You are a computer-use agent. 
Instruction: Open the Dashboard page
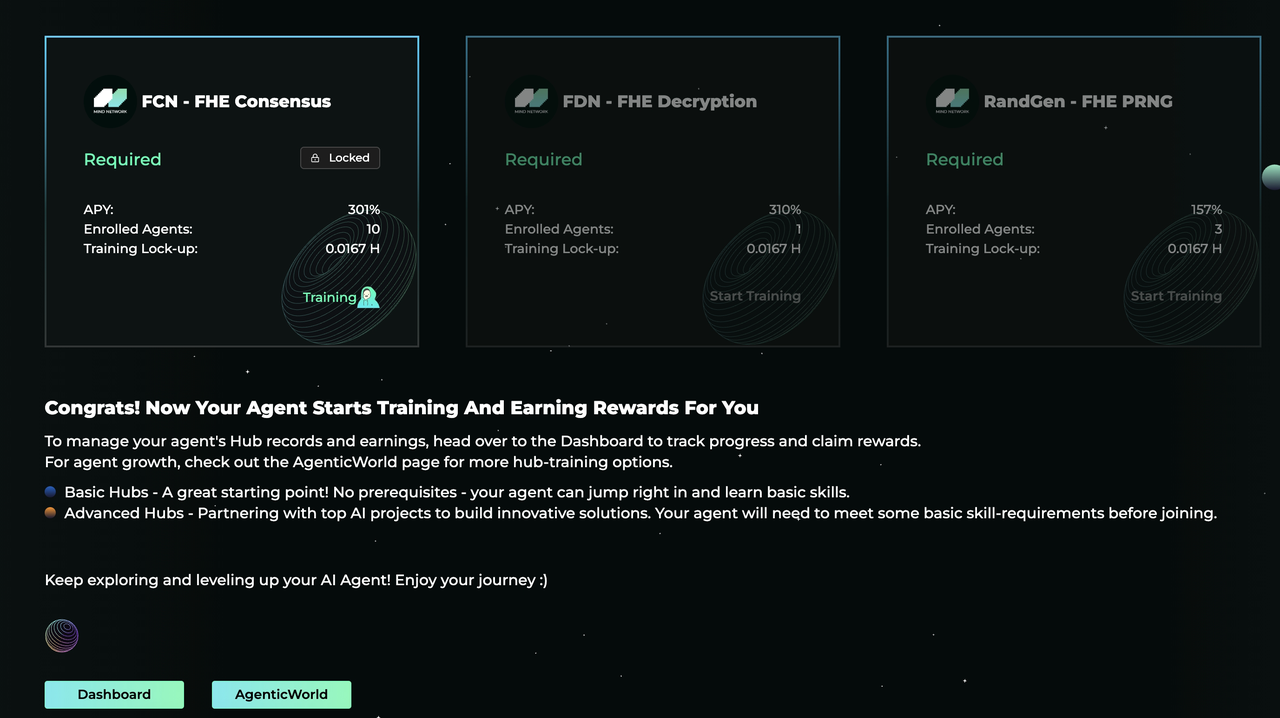pyautogui.click(x=114, y=694)
